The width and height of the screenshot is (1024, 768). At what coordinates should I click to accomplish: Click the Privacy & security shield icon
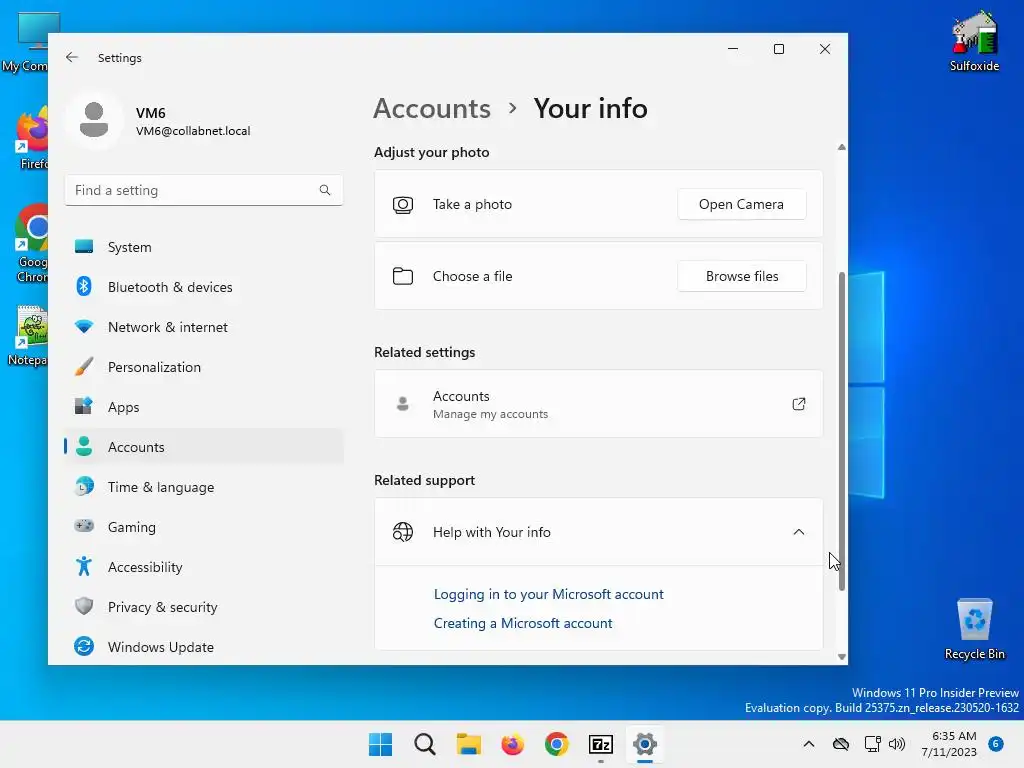coord(84,606)
